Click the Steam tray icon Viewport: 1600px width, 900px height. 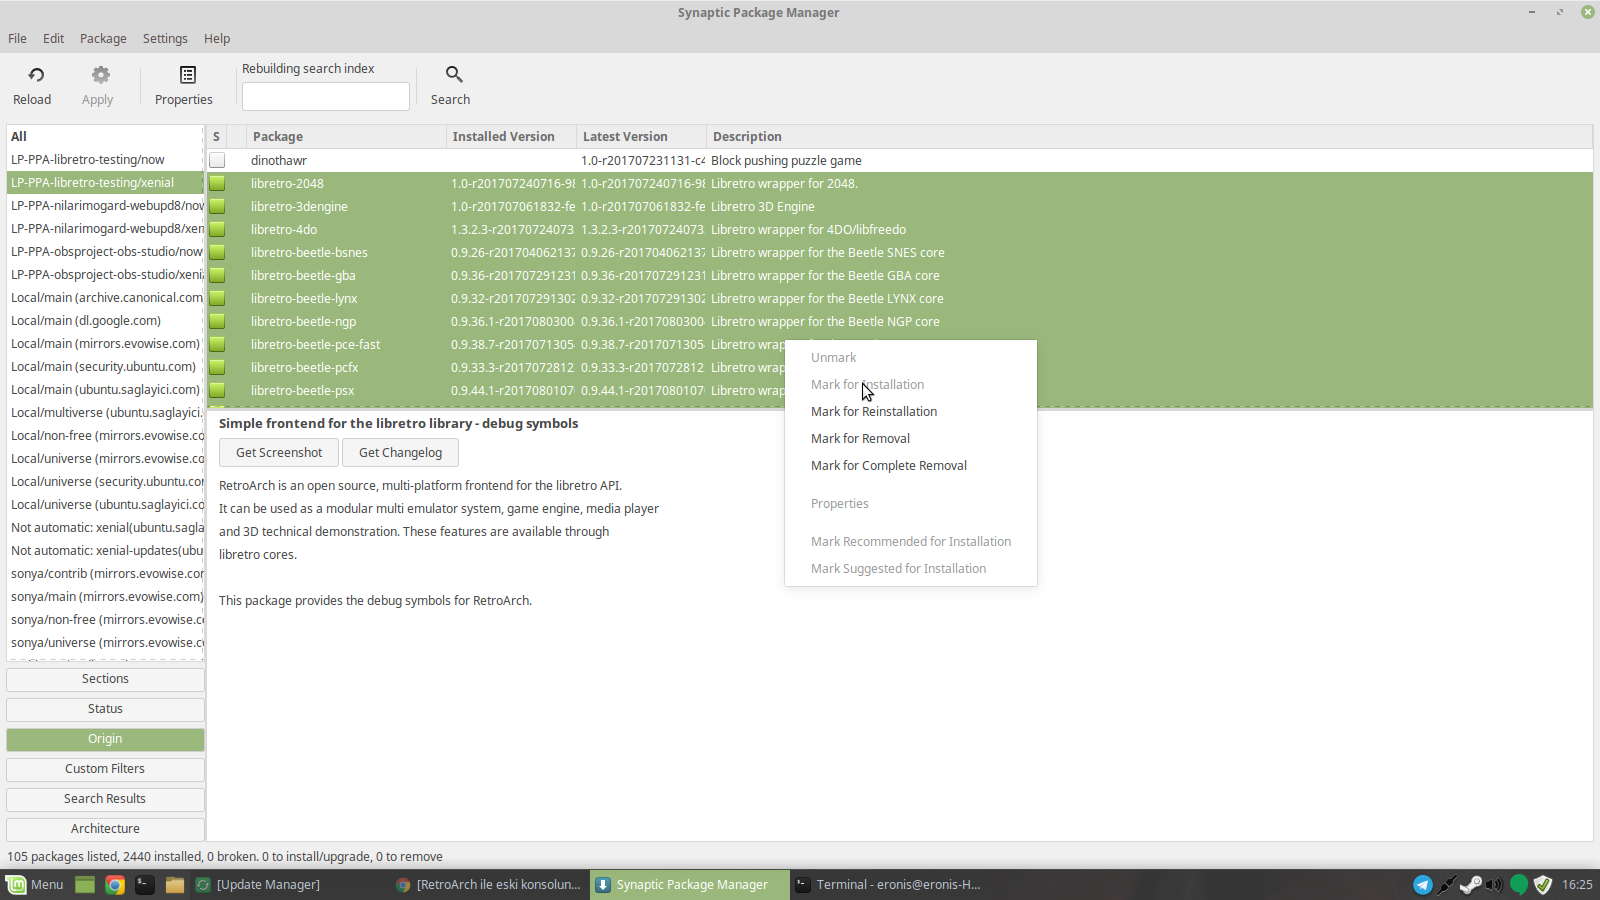[1470, 885]
